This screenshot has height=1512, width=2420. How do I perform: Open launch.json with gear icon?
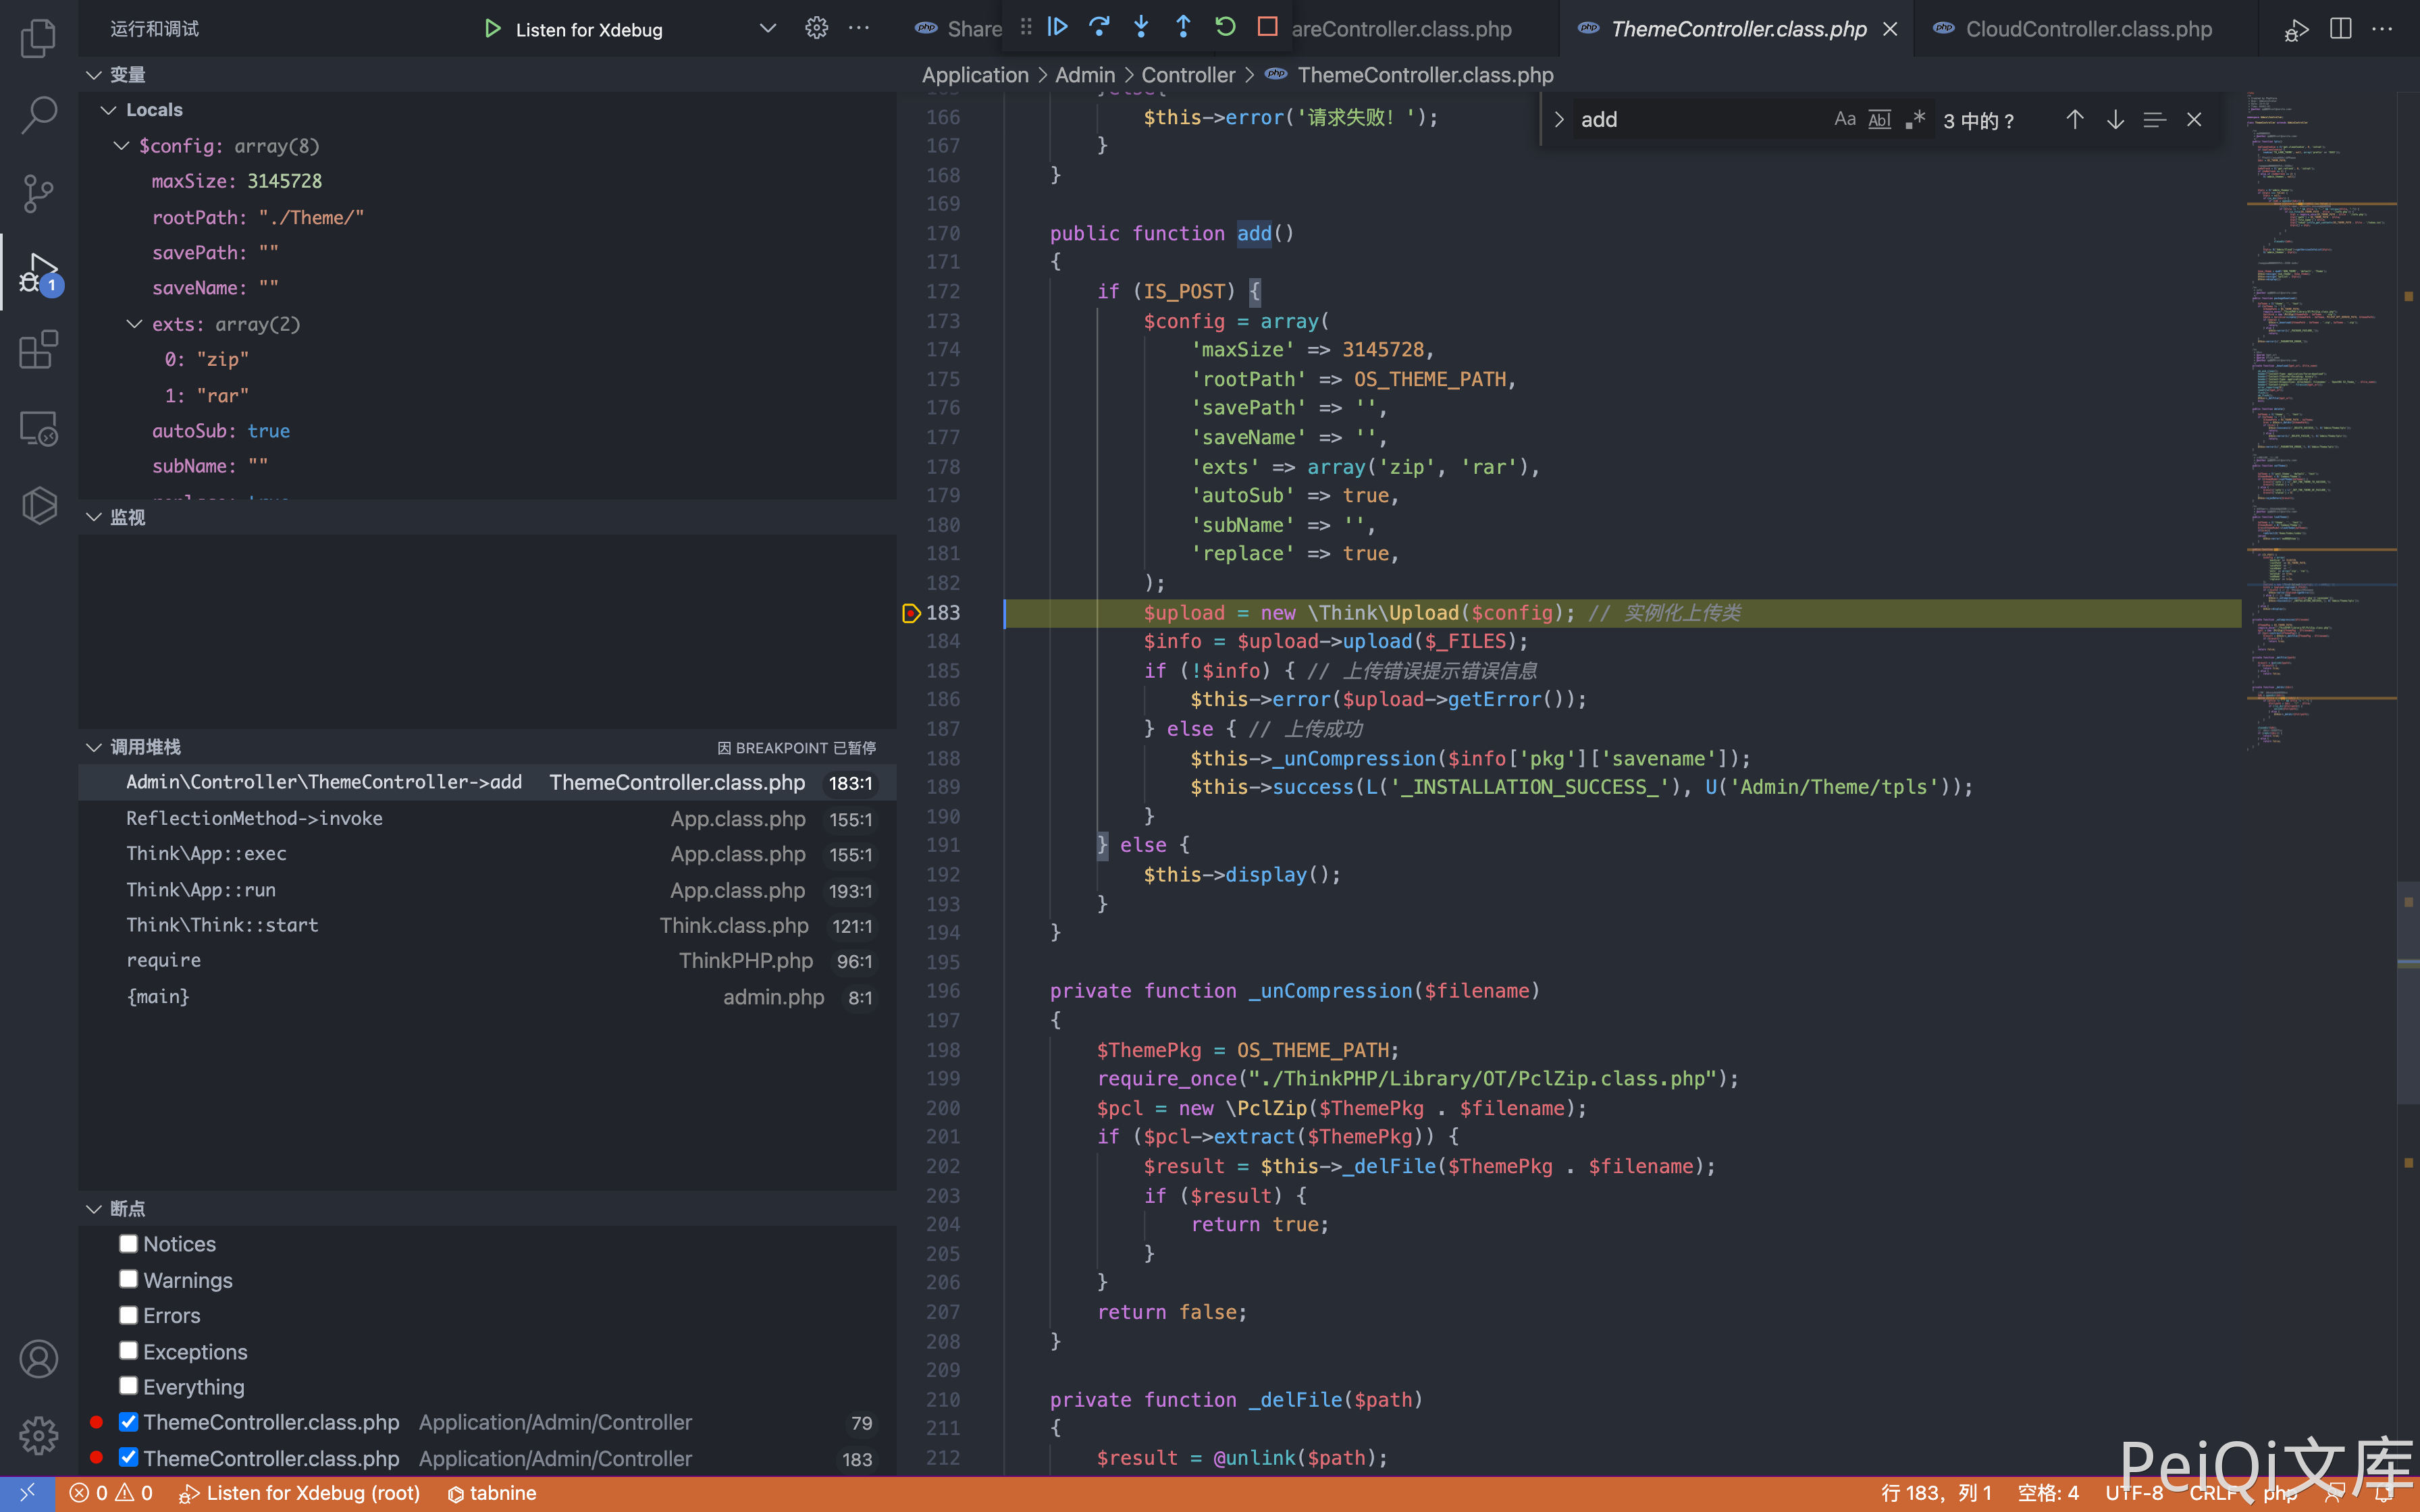click(816, 28)
